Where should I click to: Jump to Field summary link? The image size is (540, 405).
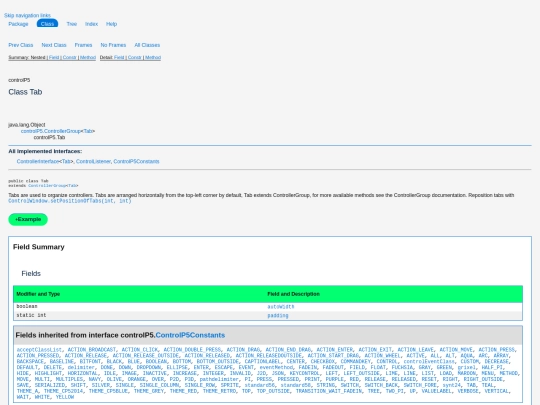tap(54, 58)
